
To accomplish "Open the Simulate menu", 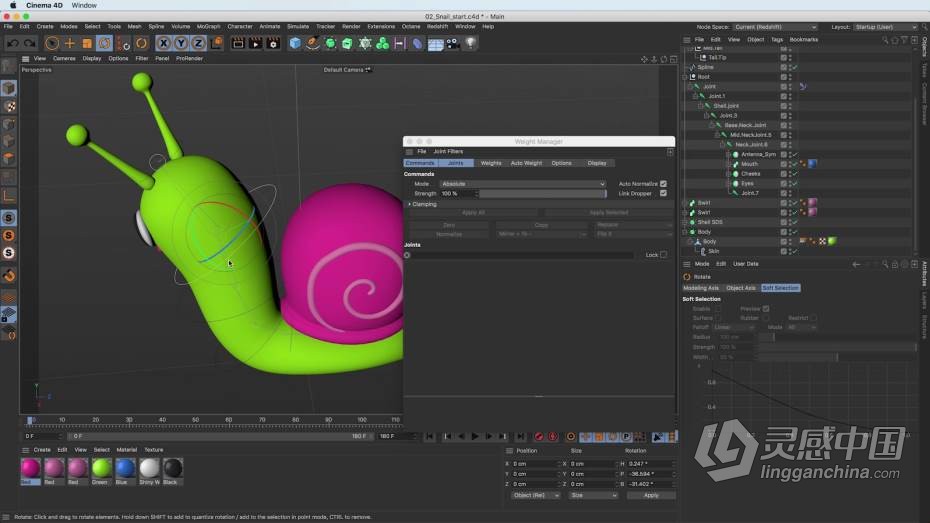I will pyautogui.click(x=298, y=27).
